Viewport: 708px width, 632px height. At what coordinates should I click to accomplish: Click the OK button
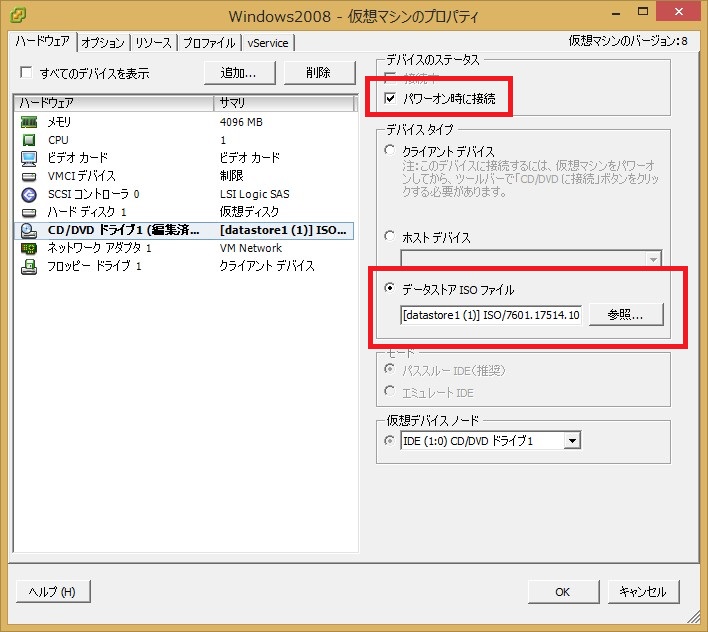[x=563, y=592]
